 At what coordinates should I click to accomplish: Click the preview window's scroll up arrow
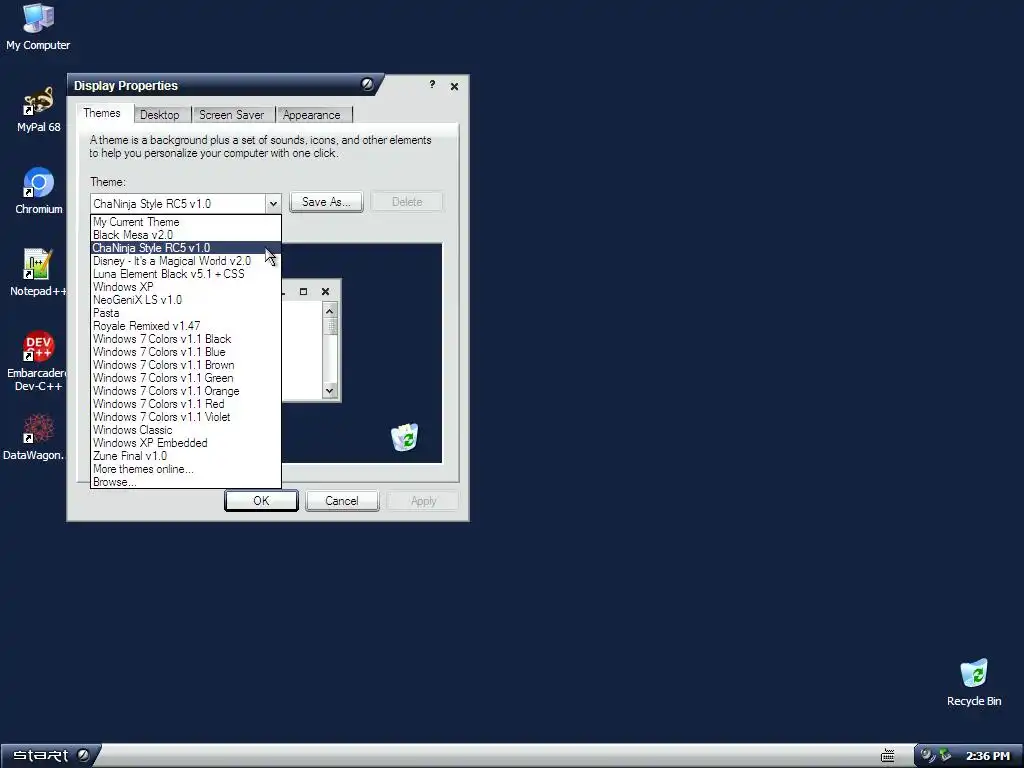(x=330, y=311)
